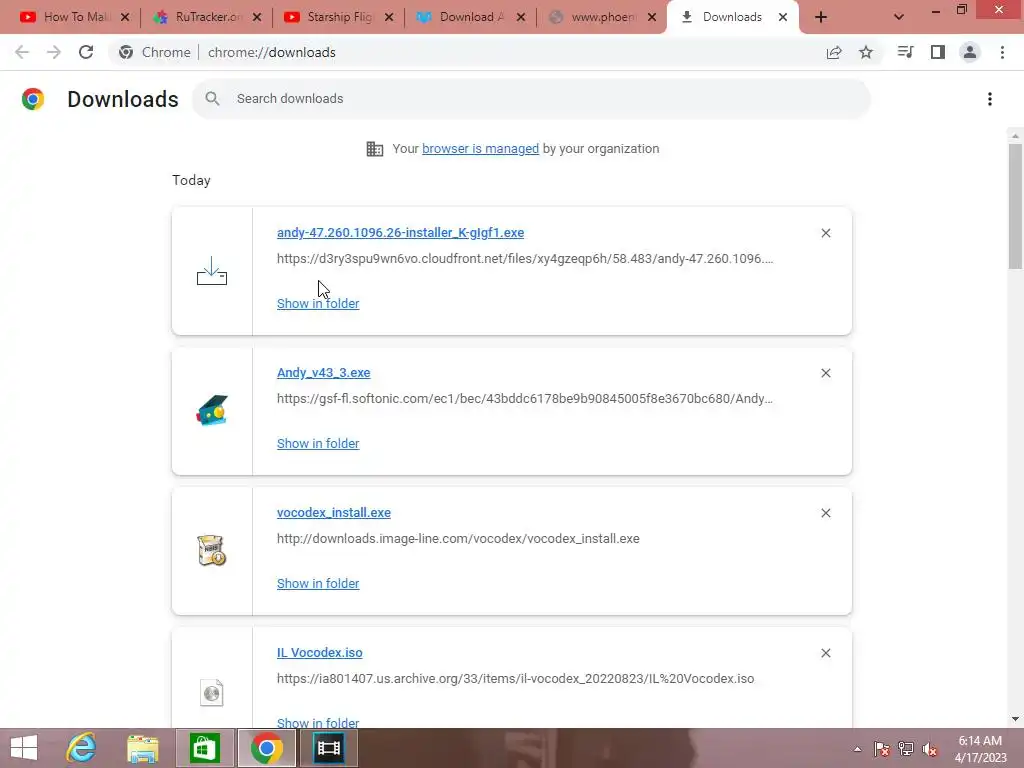Image resolution: width=1024 pixels, height=768 pixels.
Task: Open the Chrome main three-dot menu
Action: click(1002, 52)
